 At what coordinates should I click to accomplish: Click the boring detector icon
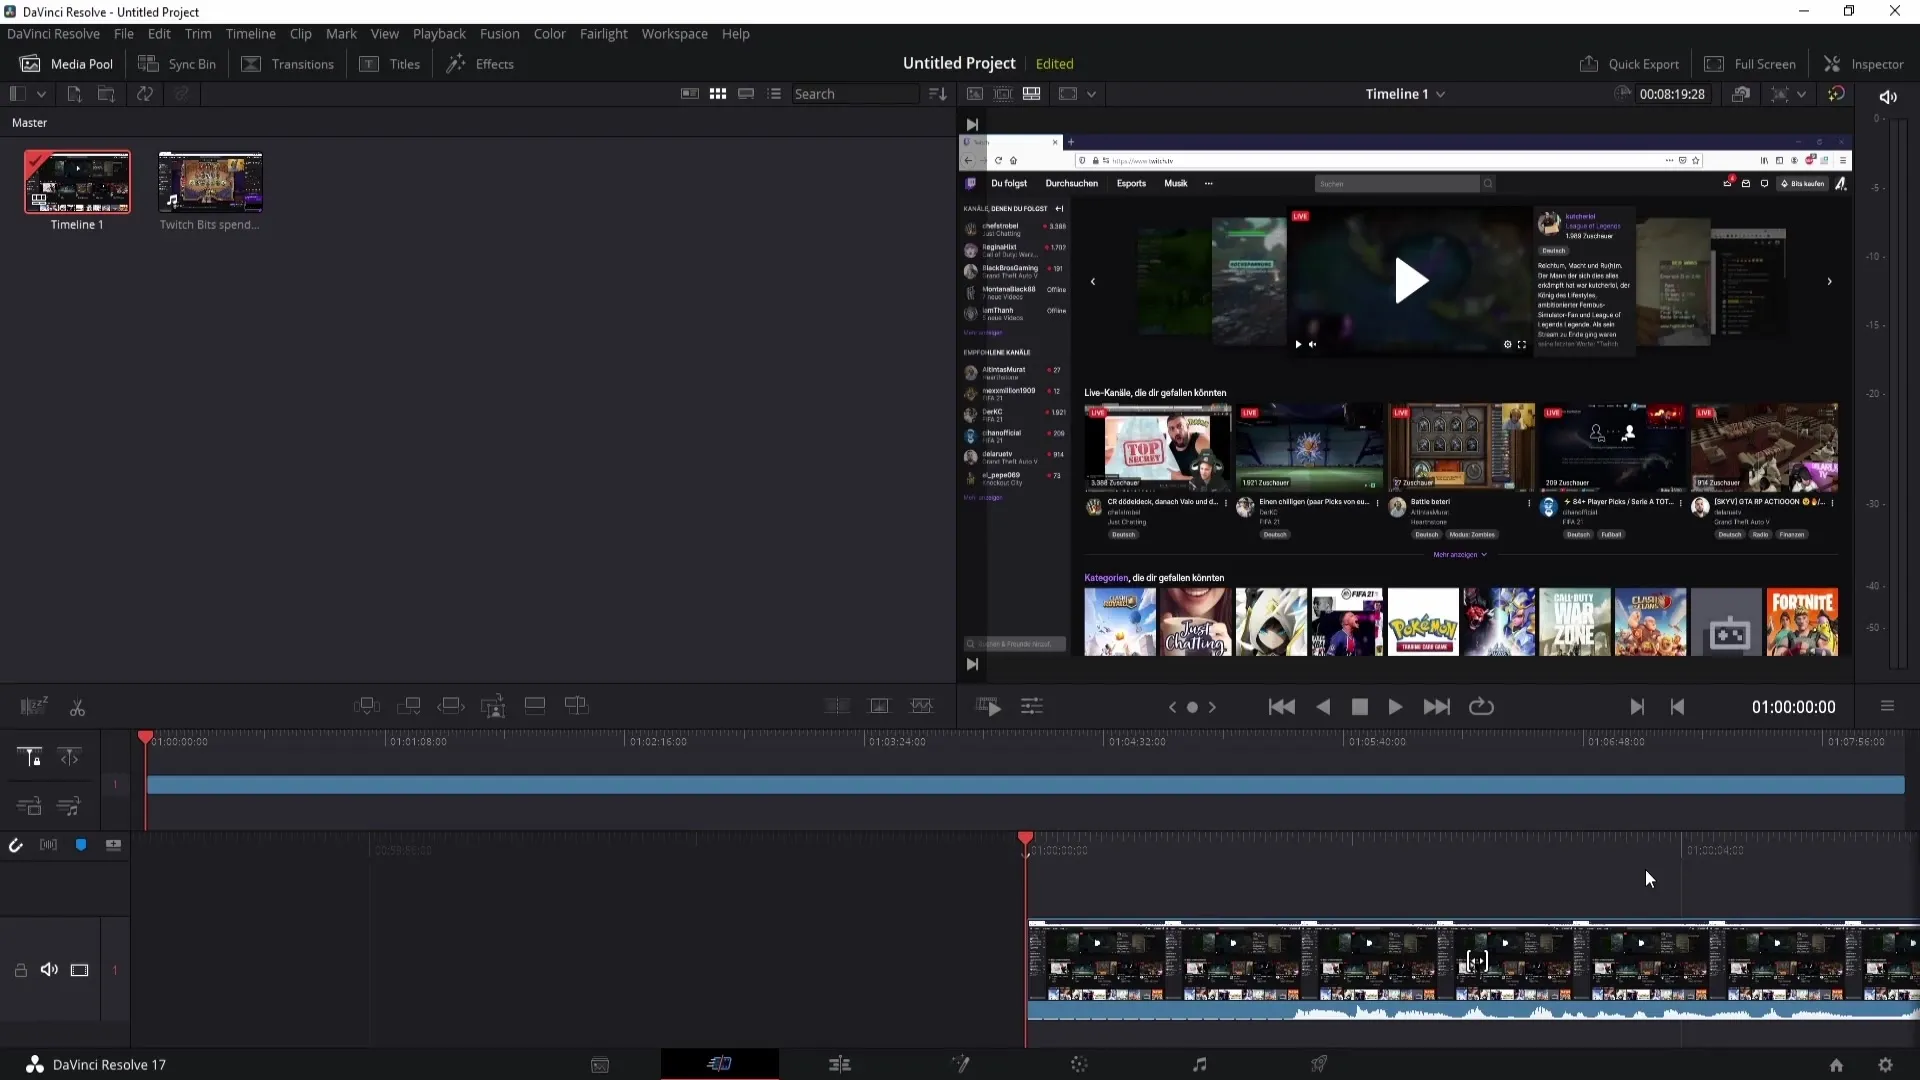(x=34, y=707)
